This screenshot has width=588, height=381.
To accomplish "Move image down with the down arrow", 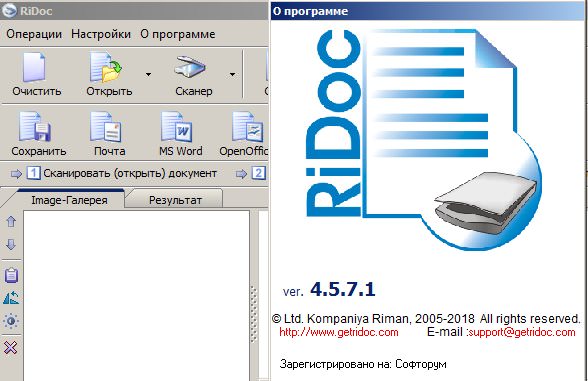I will (x=11, y=244).
